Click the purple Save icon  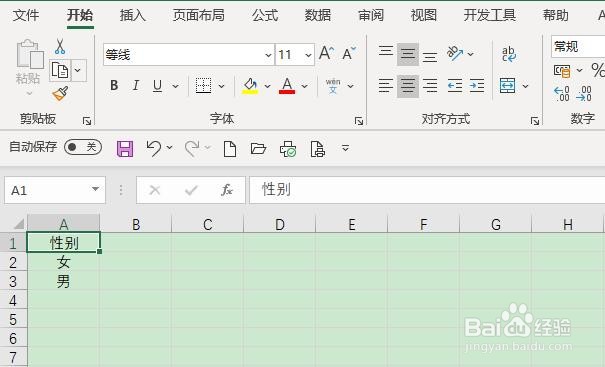pos(125,148)
